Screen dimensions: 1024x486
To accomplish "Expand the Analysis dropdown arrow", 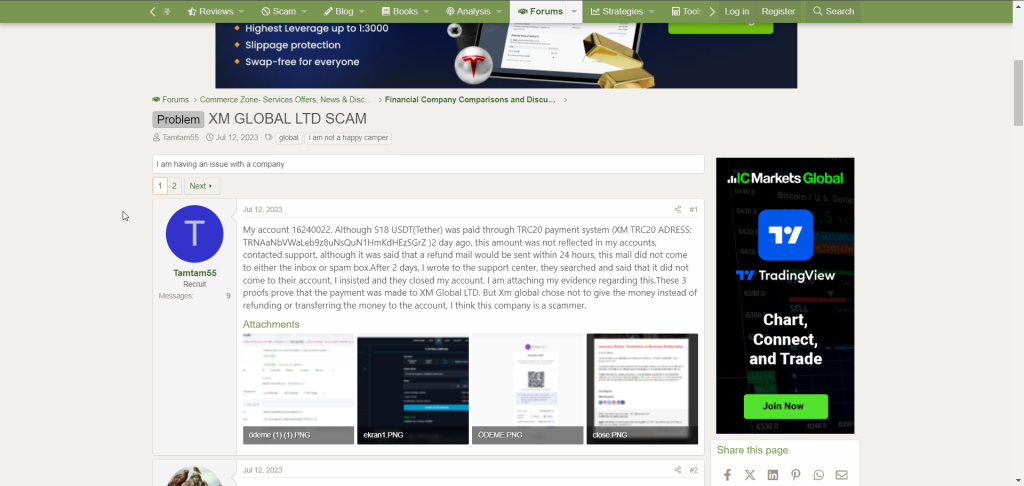I will tap(498, 11).
